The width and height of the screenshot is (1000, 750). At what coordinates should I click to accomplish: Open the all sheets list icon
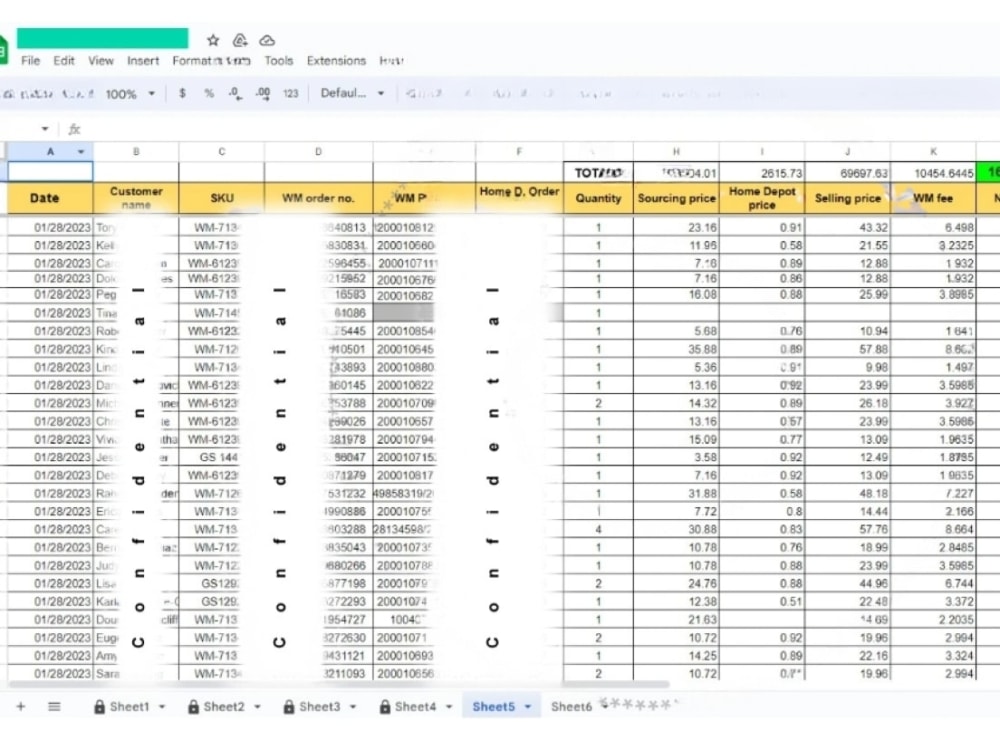click(x=54, y=706)
